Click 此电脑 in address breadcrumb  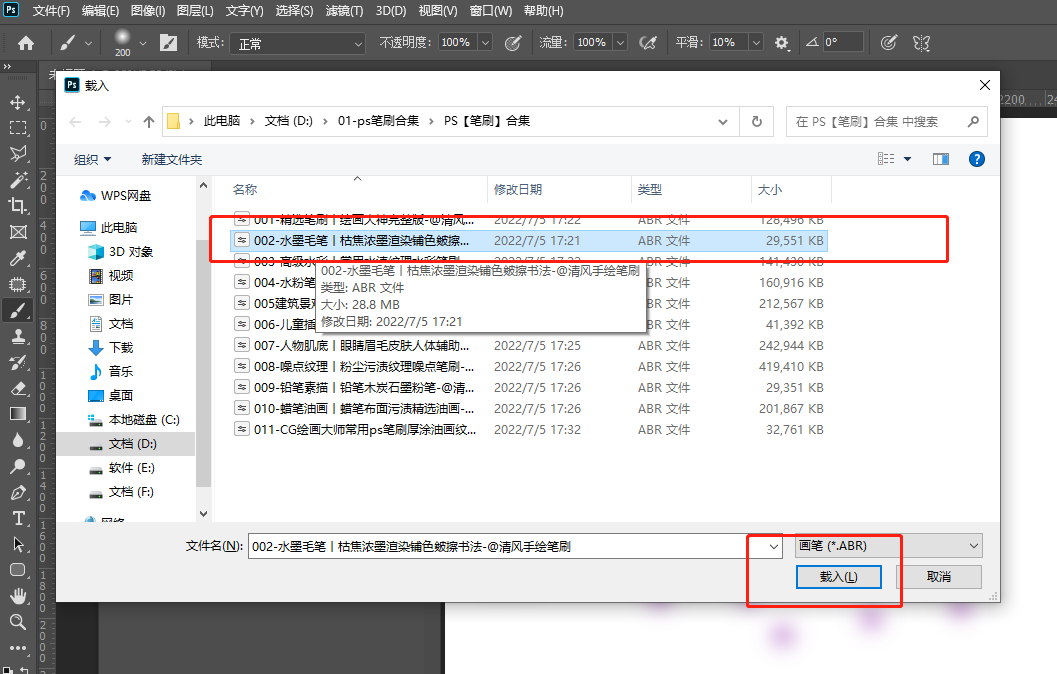pos(222,121)
